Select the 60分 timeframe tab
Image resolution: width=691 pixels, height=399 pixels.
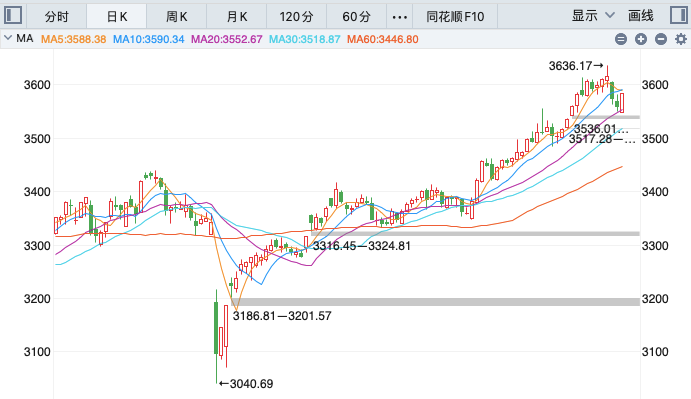point(357,17)
